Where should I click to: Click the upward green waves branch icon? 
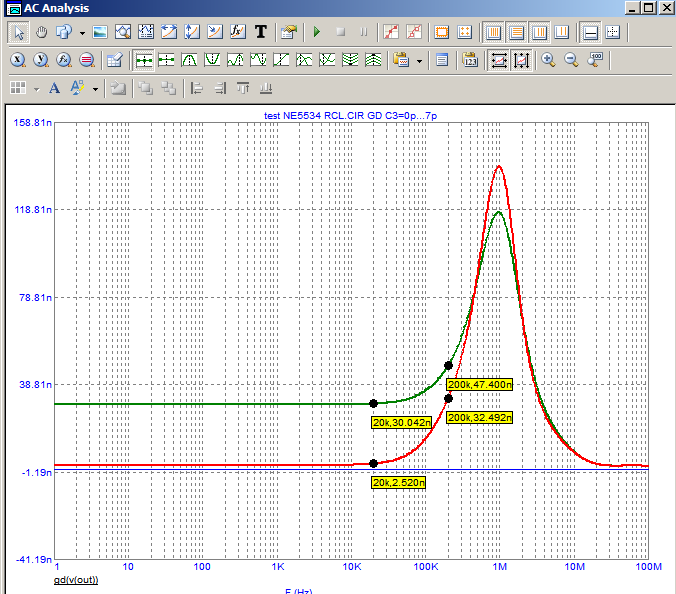tap(373, 60)
